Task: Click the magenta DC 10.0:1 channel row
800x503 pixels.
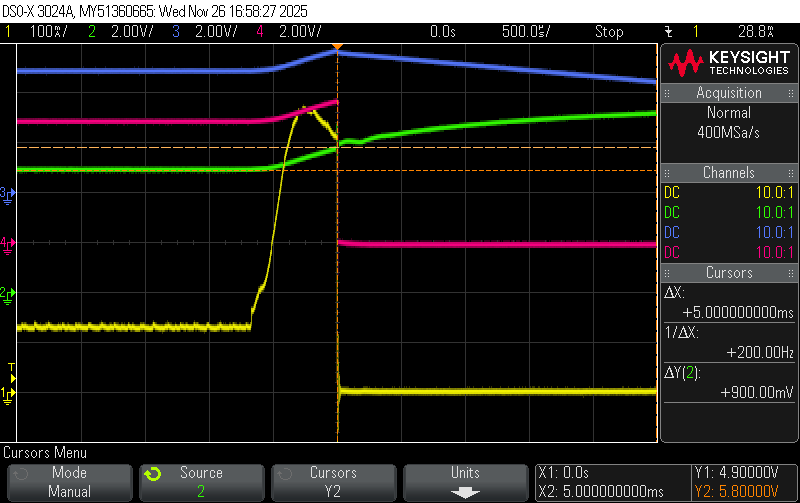Action: pos(729,252)
